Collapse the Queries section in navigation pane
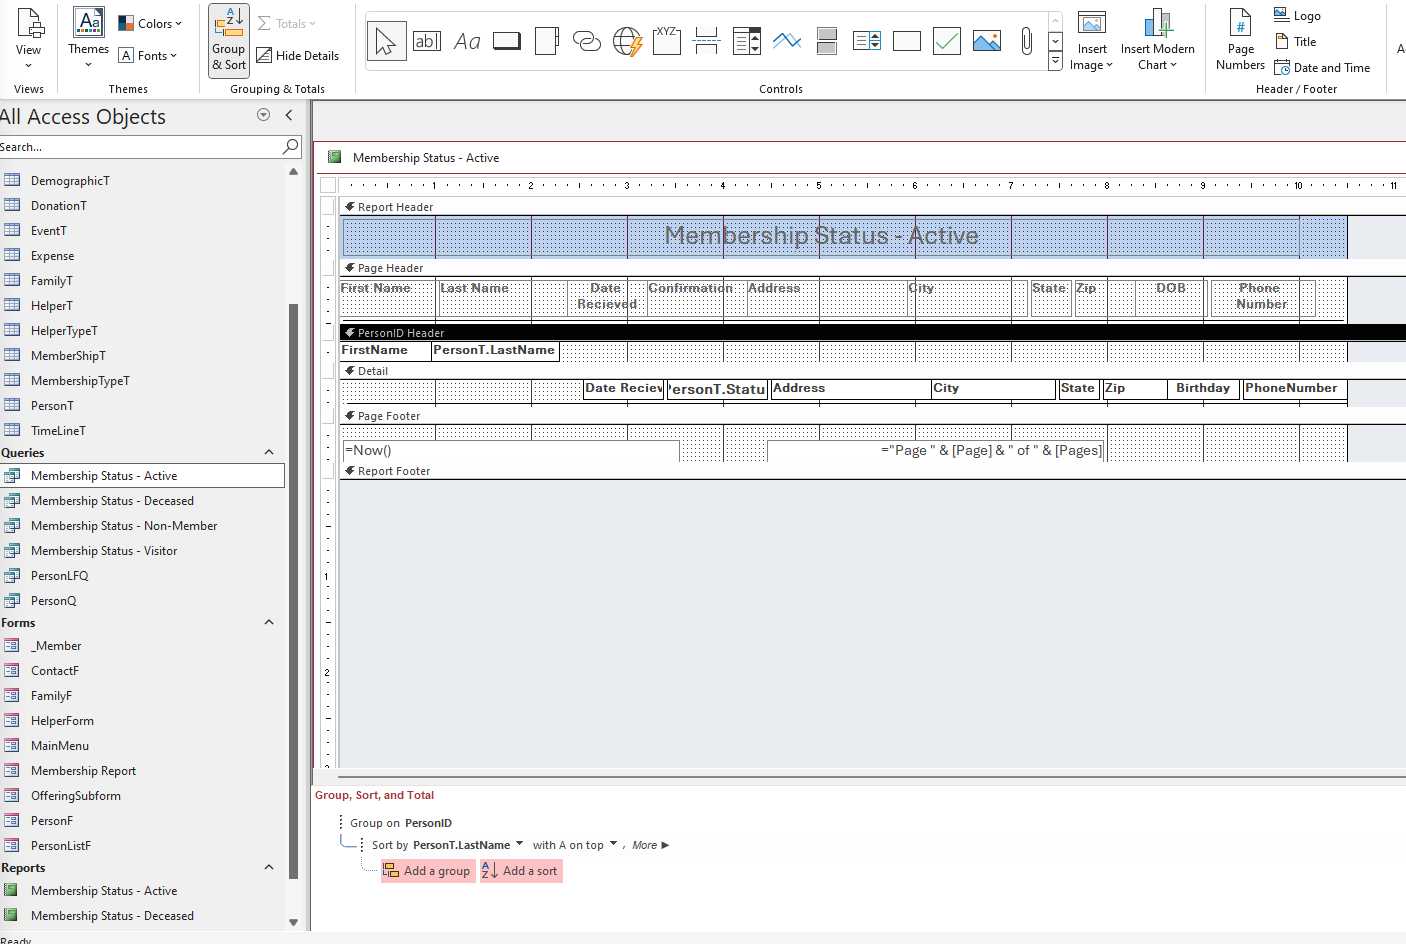1406x944 pixels. [x=268, y=452]
